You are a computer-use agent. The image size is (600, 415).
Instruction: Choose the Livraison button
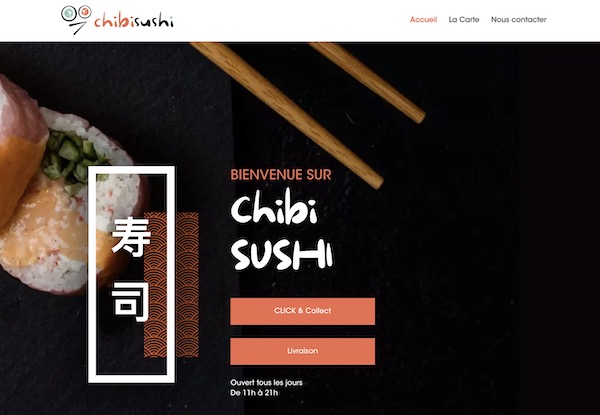coord(302,351)
